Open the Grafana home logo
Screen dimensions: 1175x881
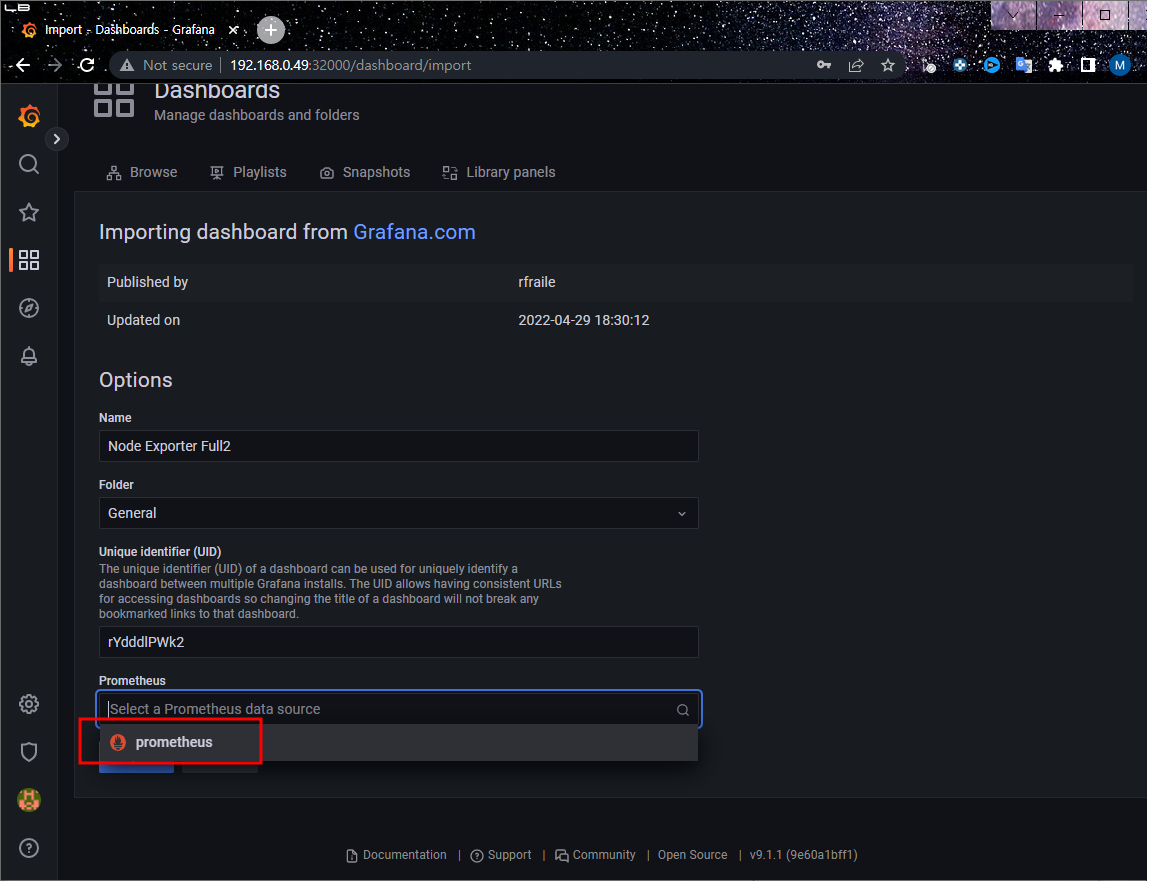(29, 116)
